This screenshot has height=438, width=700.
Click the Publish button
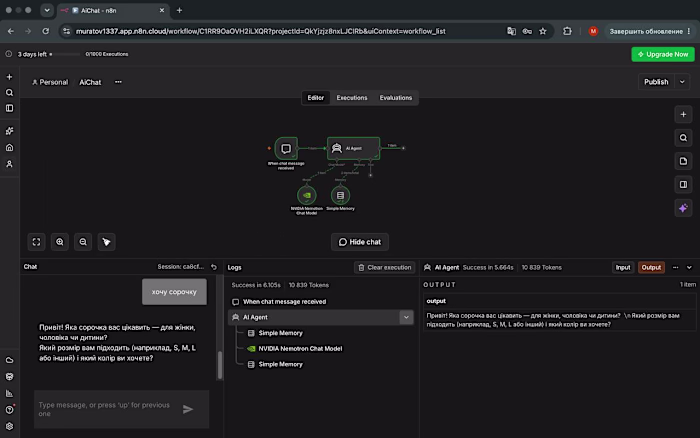(656, 82)
